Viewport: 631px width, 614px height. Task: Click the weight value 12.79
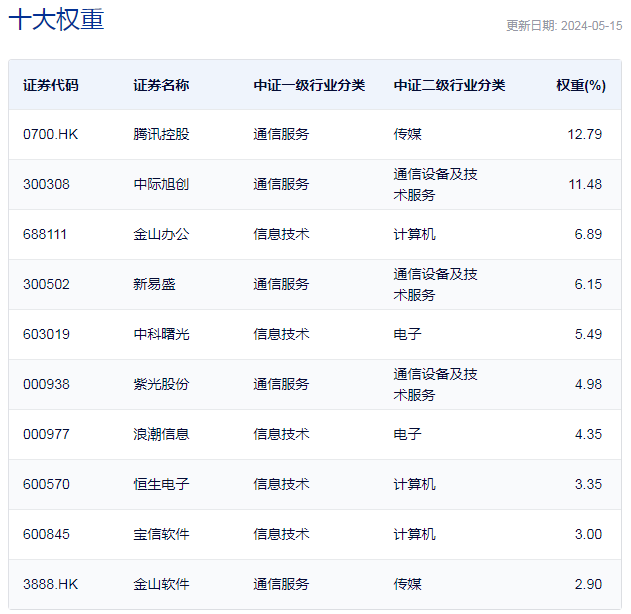click(x=585, y=134)
